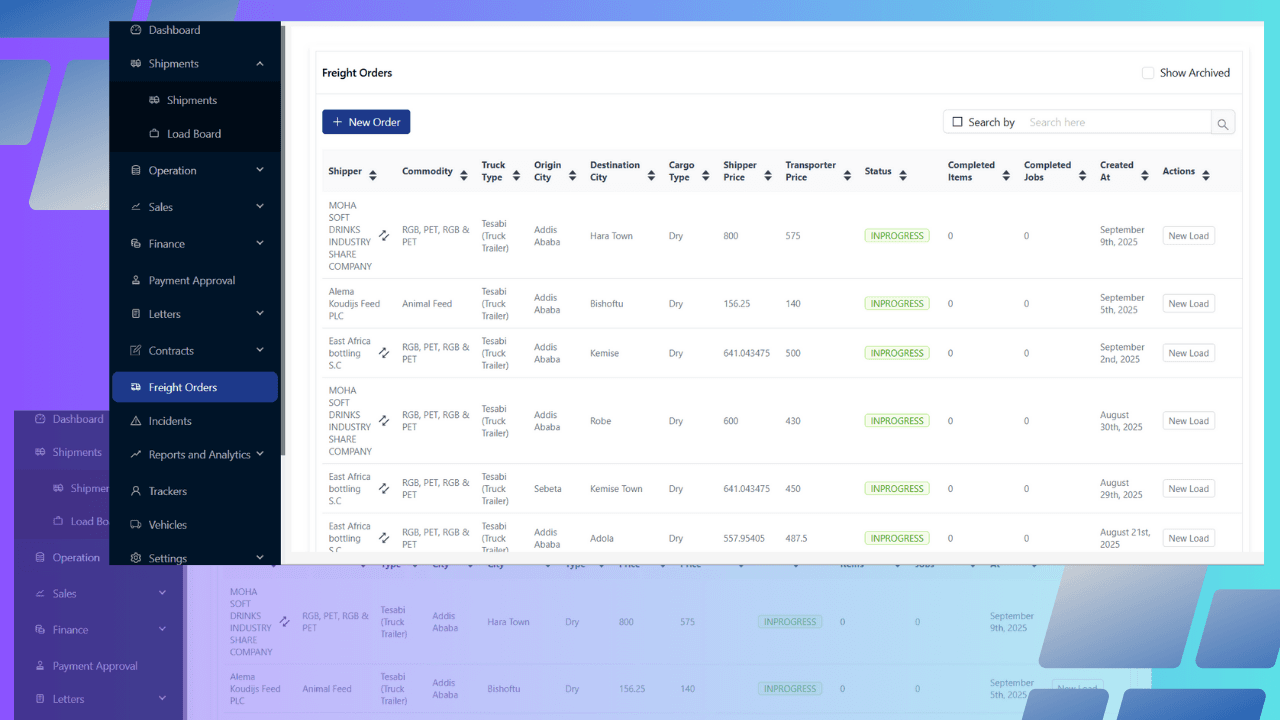Open Shipments submenu item under Shipments
1280x720 pixels.
pyautogui.click(x=191, y=100)
